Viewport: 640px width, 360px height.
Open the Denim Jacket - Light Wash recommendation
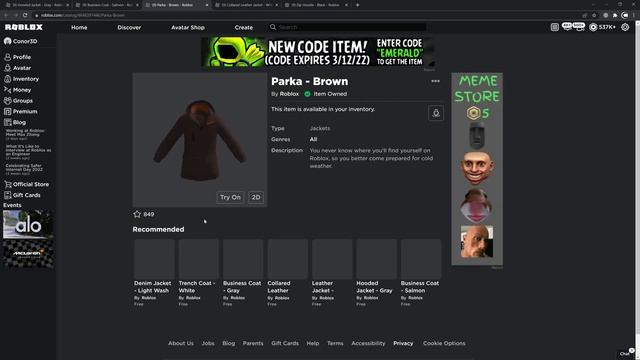point(154,273)
